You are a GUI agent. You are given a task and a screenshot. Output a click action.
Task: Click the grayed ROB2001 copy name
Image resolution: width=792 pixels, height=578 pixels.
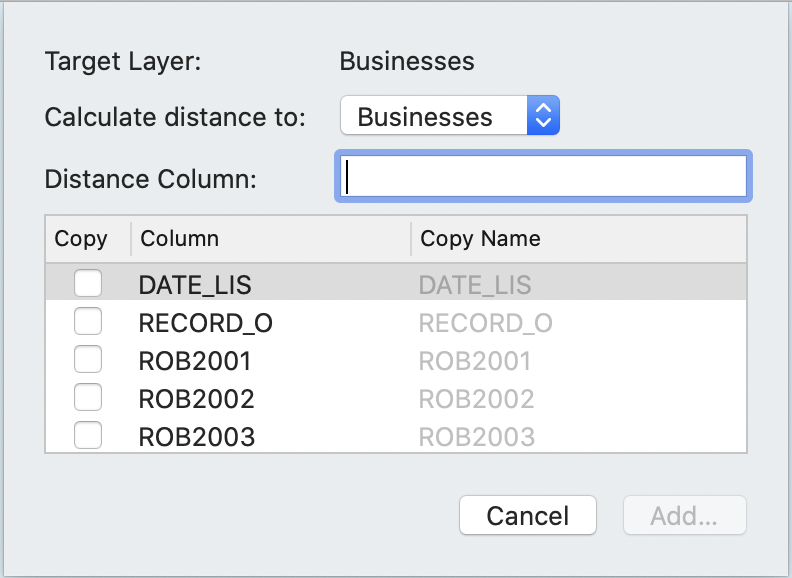(475, 361)
